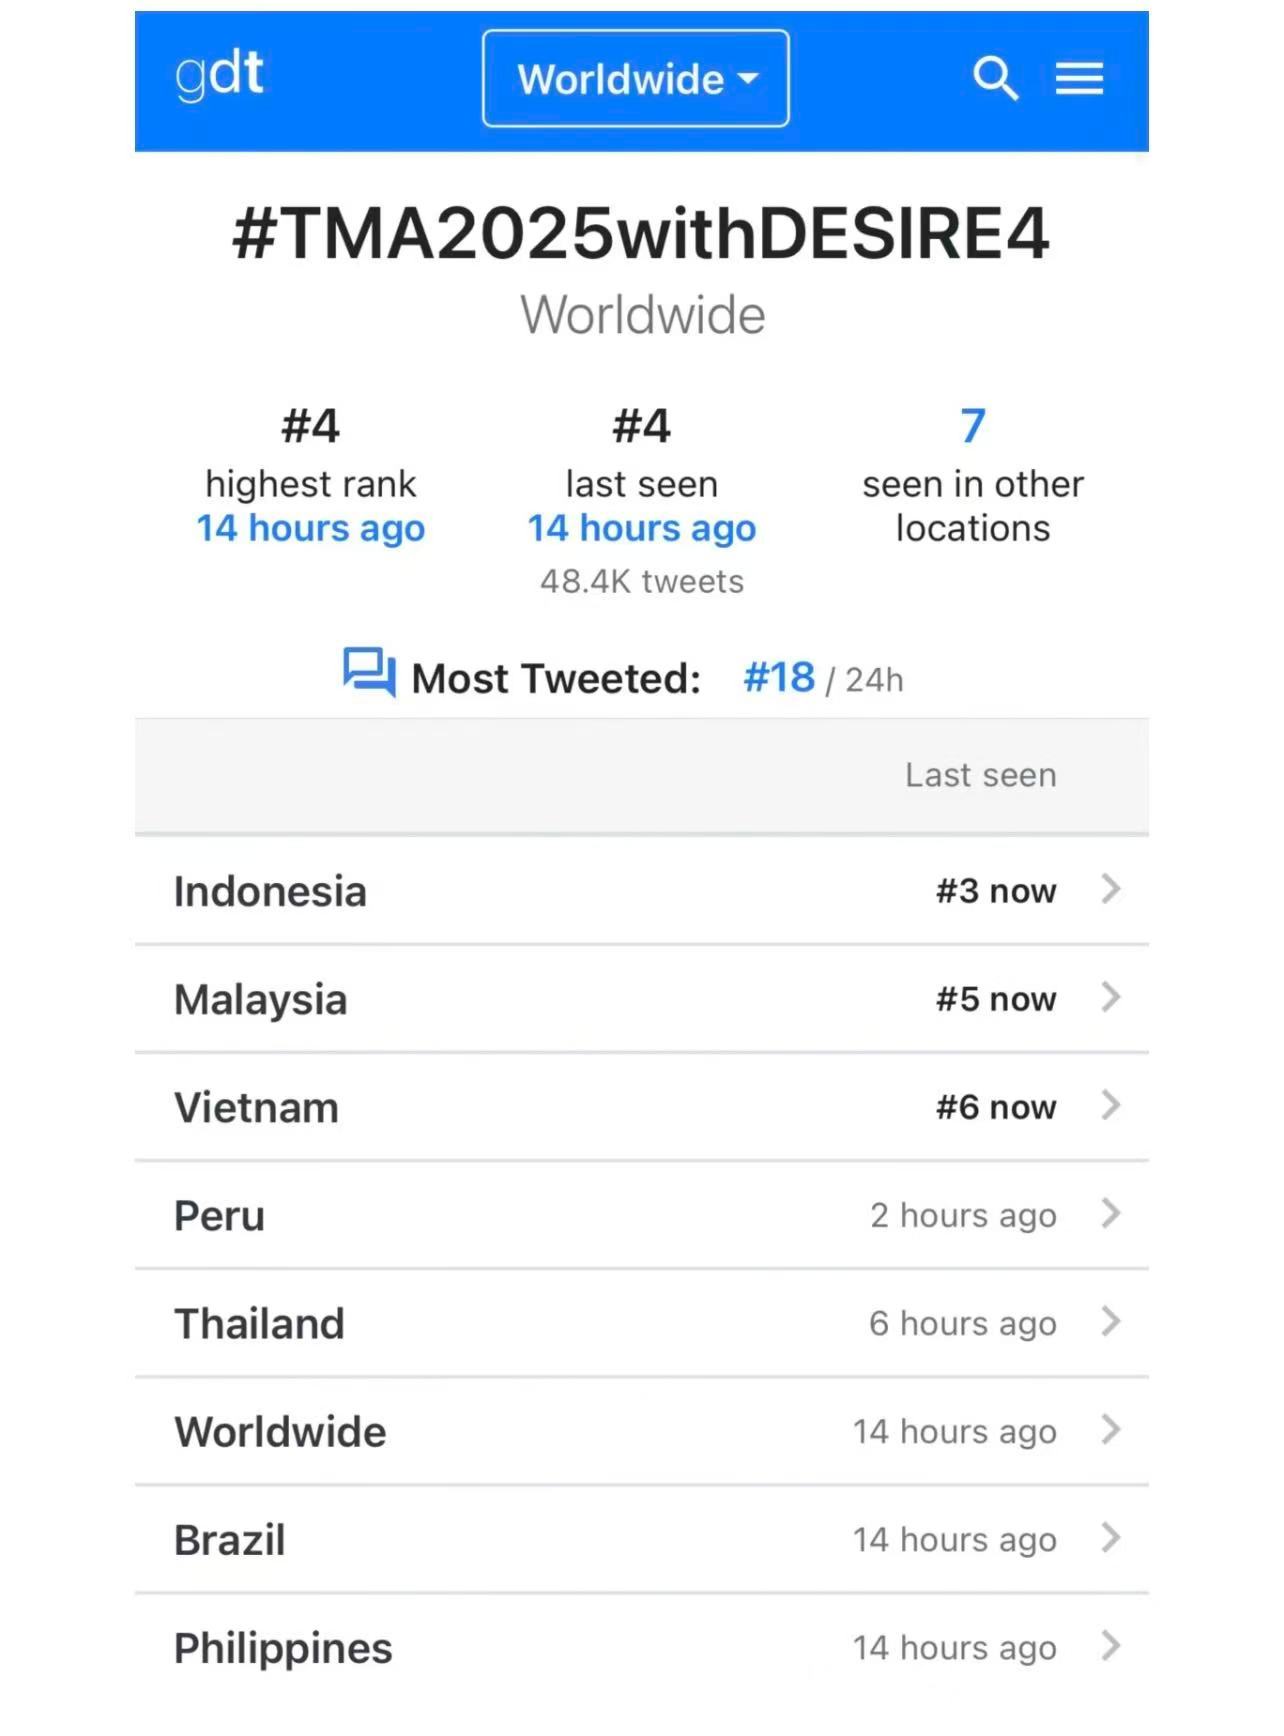Select the Thailand location name
Viewport: 1284px width, 1736px height.
[259, 1323]
